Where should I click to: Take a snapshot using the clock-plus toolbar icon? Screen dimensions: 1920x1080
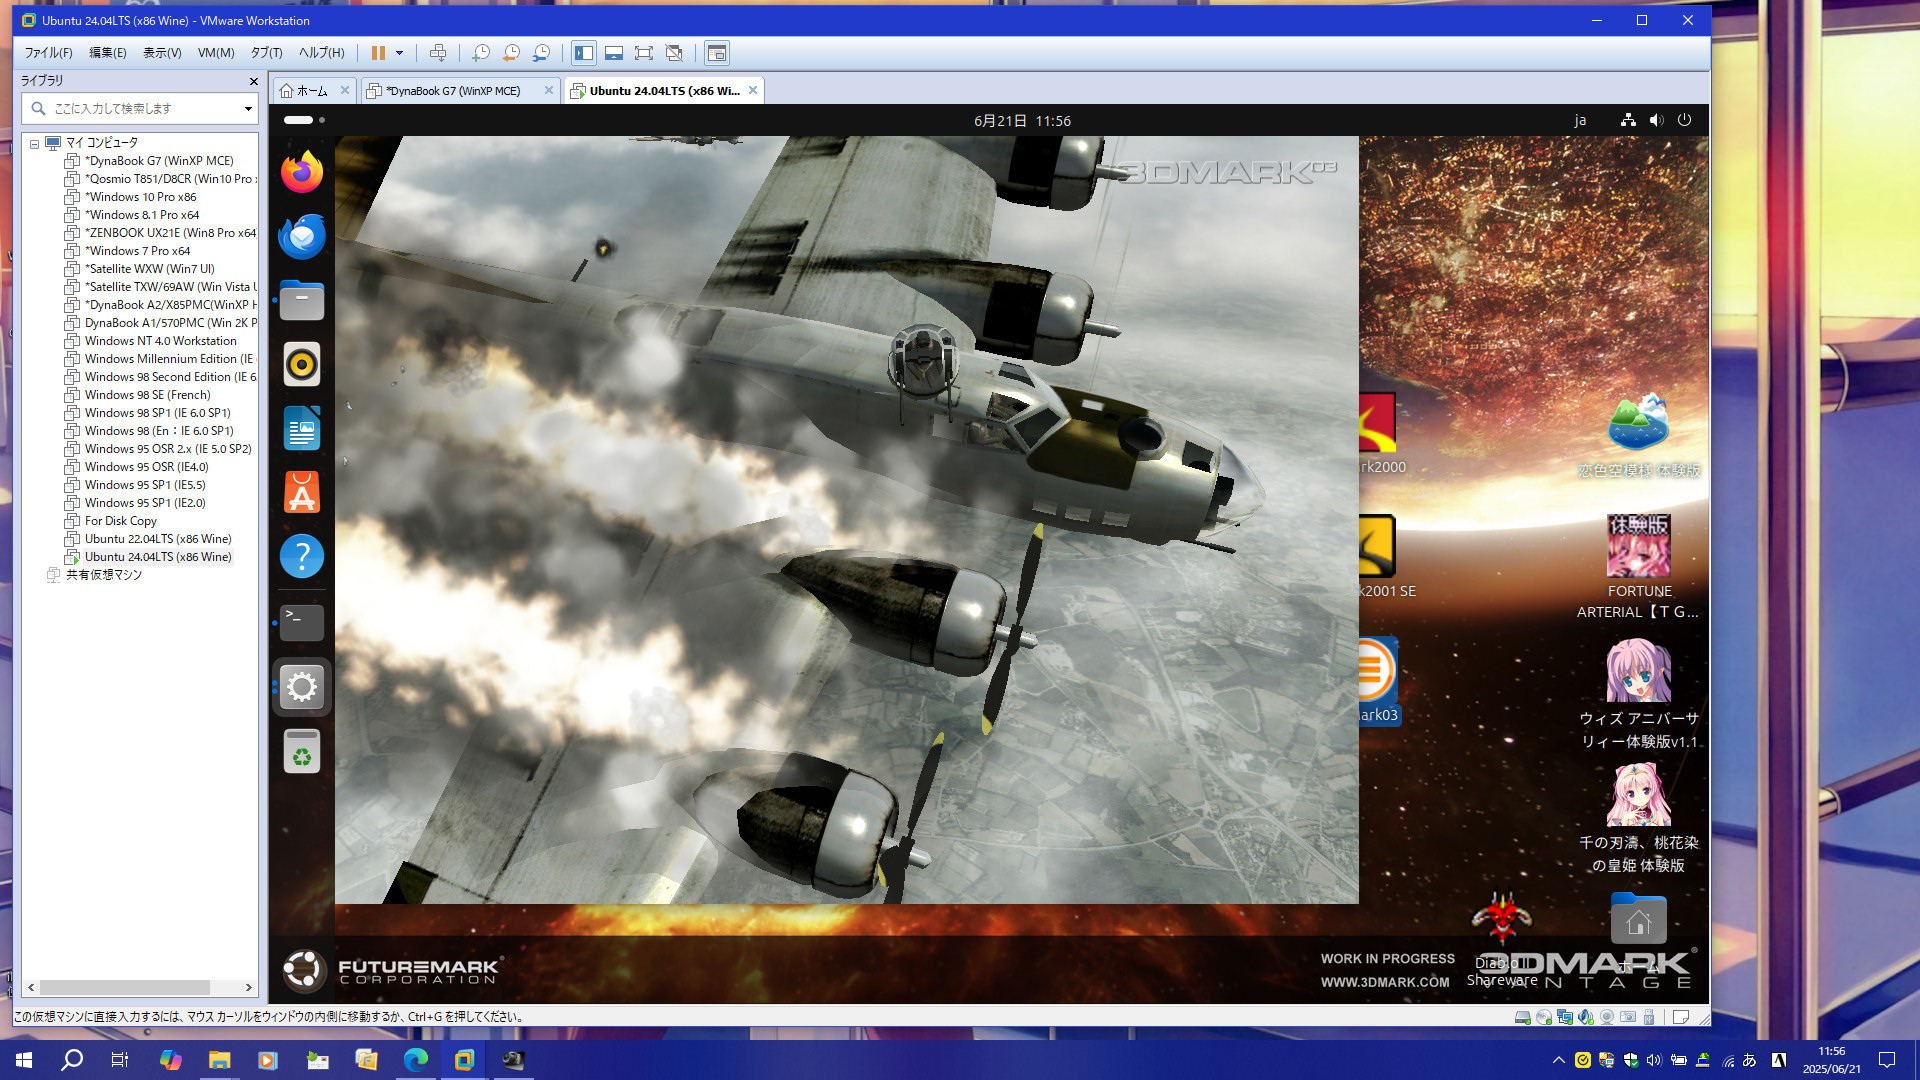point(481,53)
